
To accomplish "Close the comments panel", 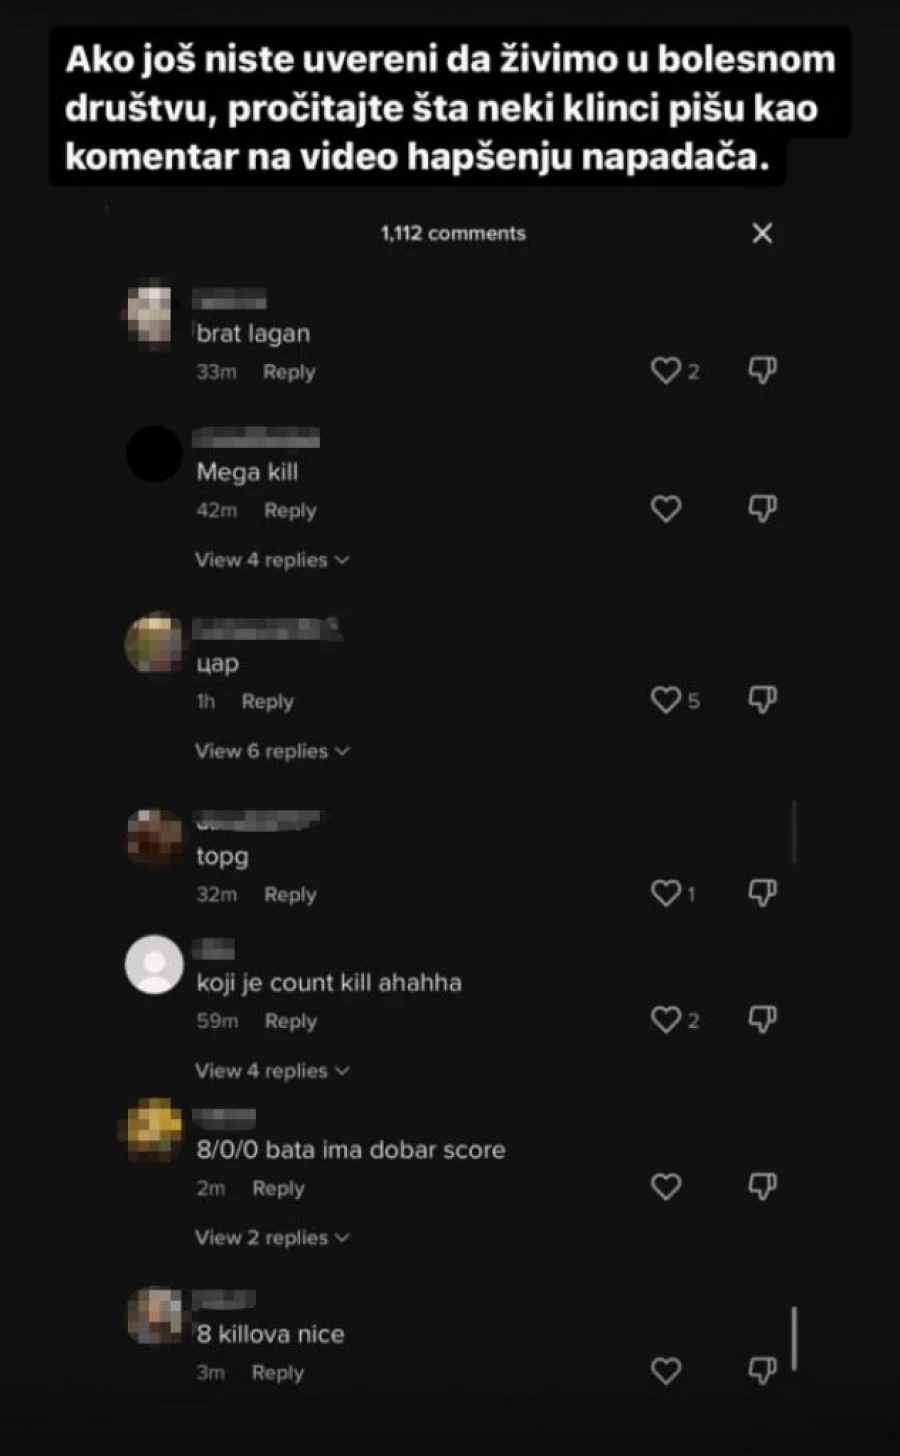I will [762, 233].
